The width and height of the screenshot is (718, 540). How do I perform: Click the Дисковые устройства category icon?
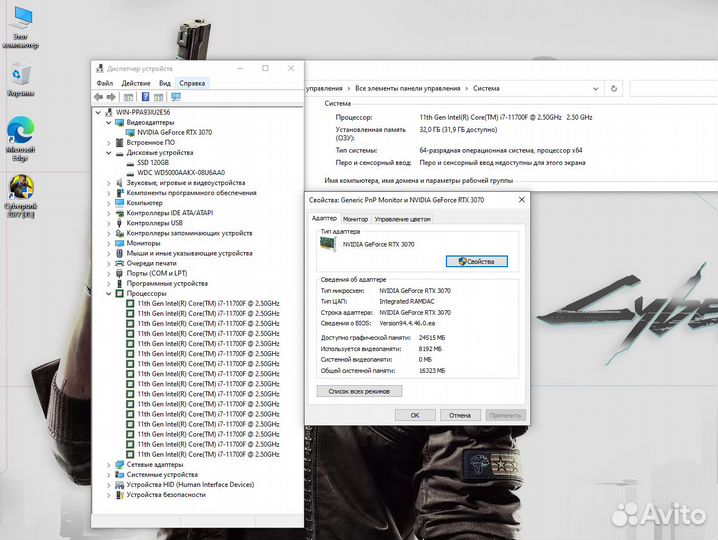pos(120,153)
